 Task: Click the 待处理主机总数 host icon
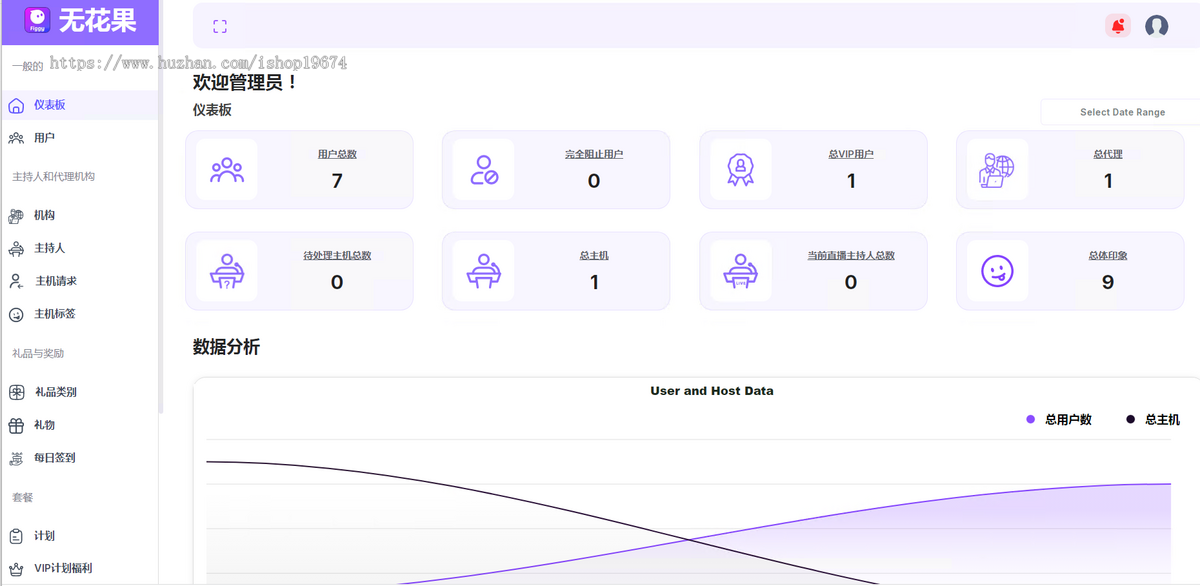227,271
